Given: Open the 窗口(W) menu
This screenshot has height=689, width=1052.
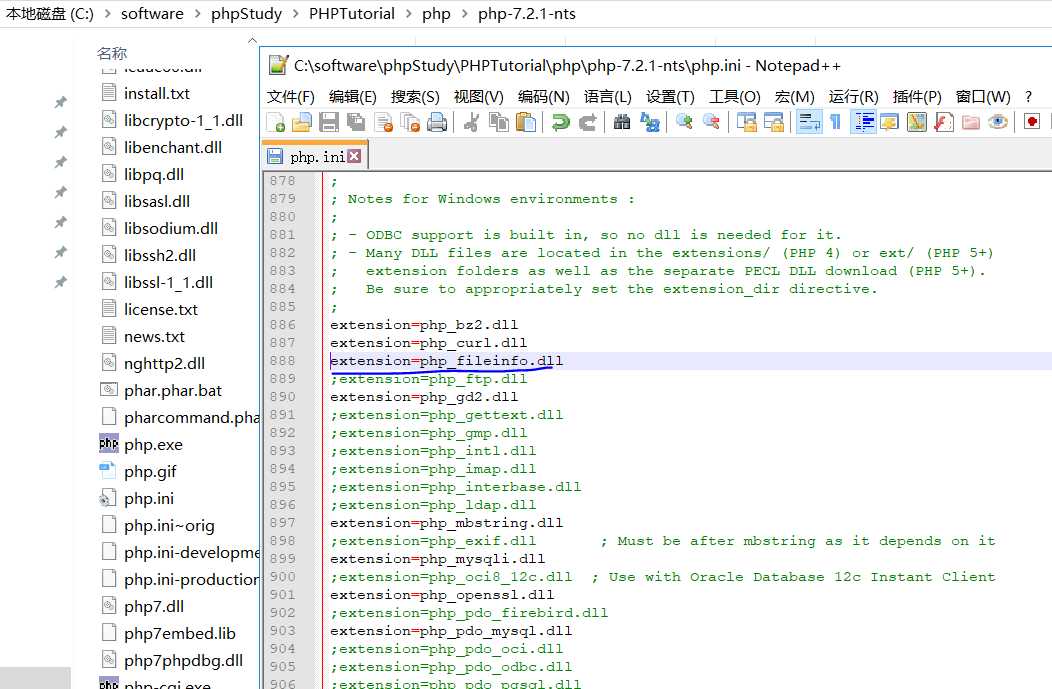Looking at the screenshot, I should tap(983, 97).
